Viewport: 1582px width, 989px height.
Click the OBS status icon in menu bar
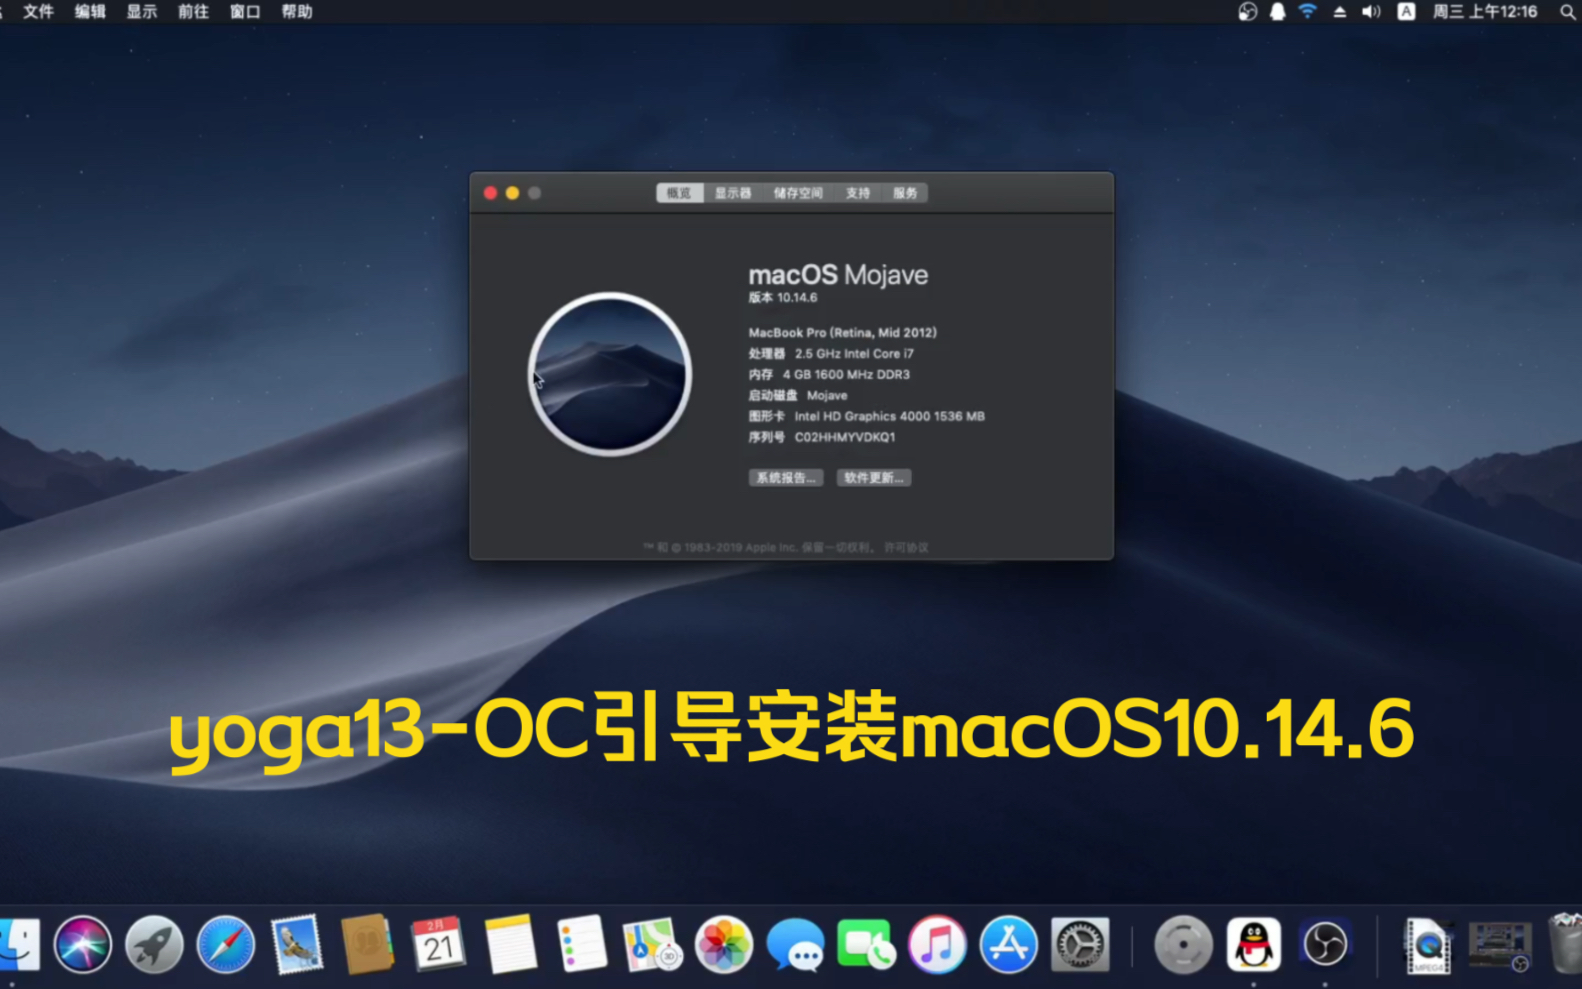(x=1247, y=12)
